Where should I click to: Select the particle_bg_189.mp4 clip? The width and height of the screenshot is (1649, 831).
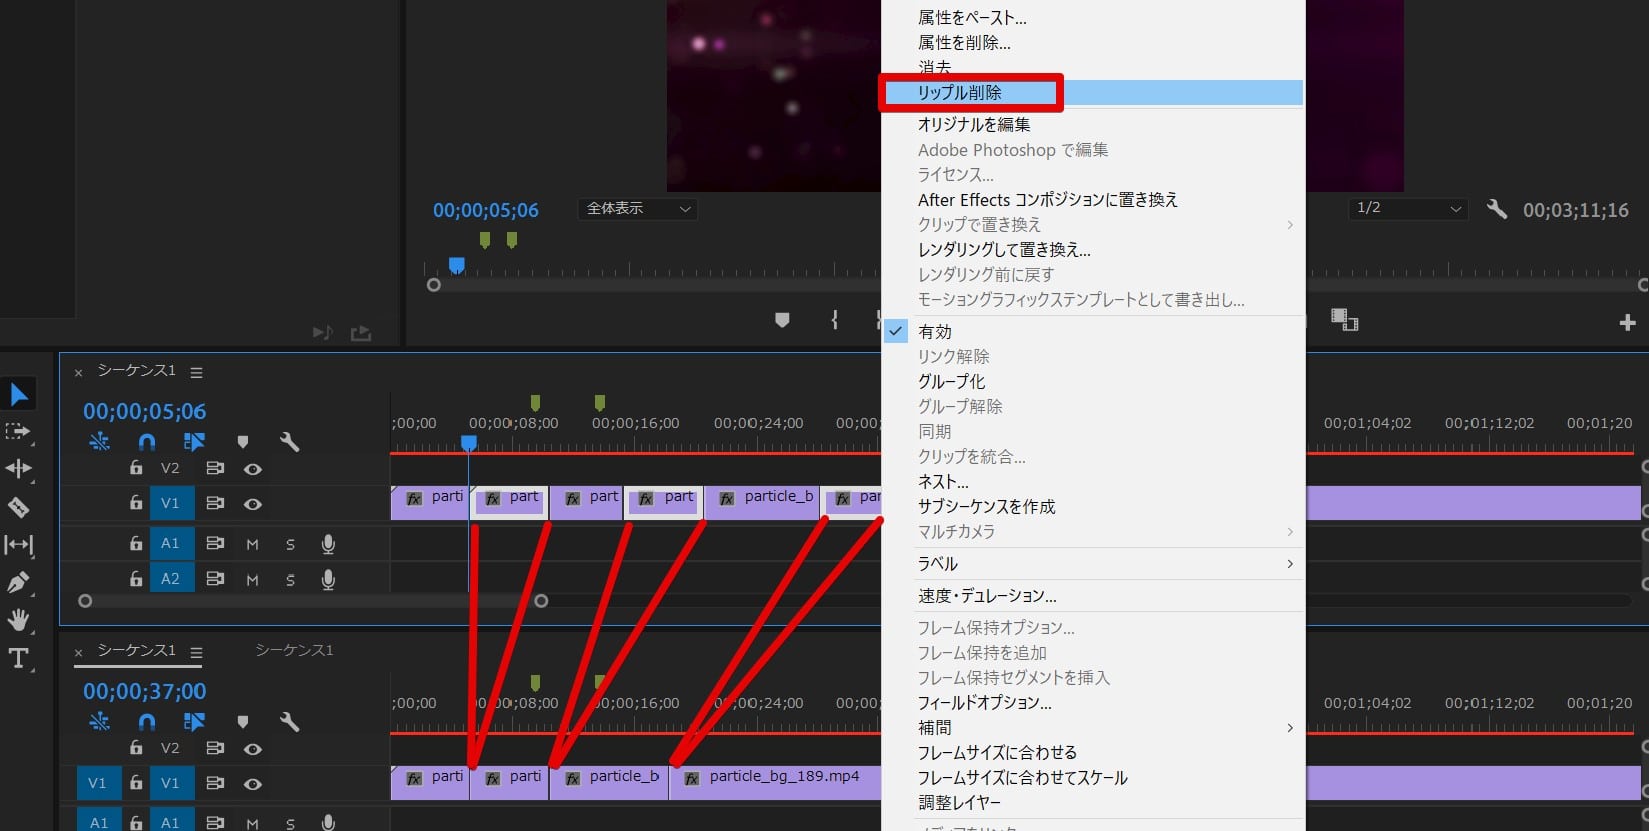[x=775, y=783]
